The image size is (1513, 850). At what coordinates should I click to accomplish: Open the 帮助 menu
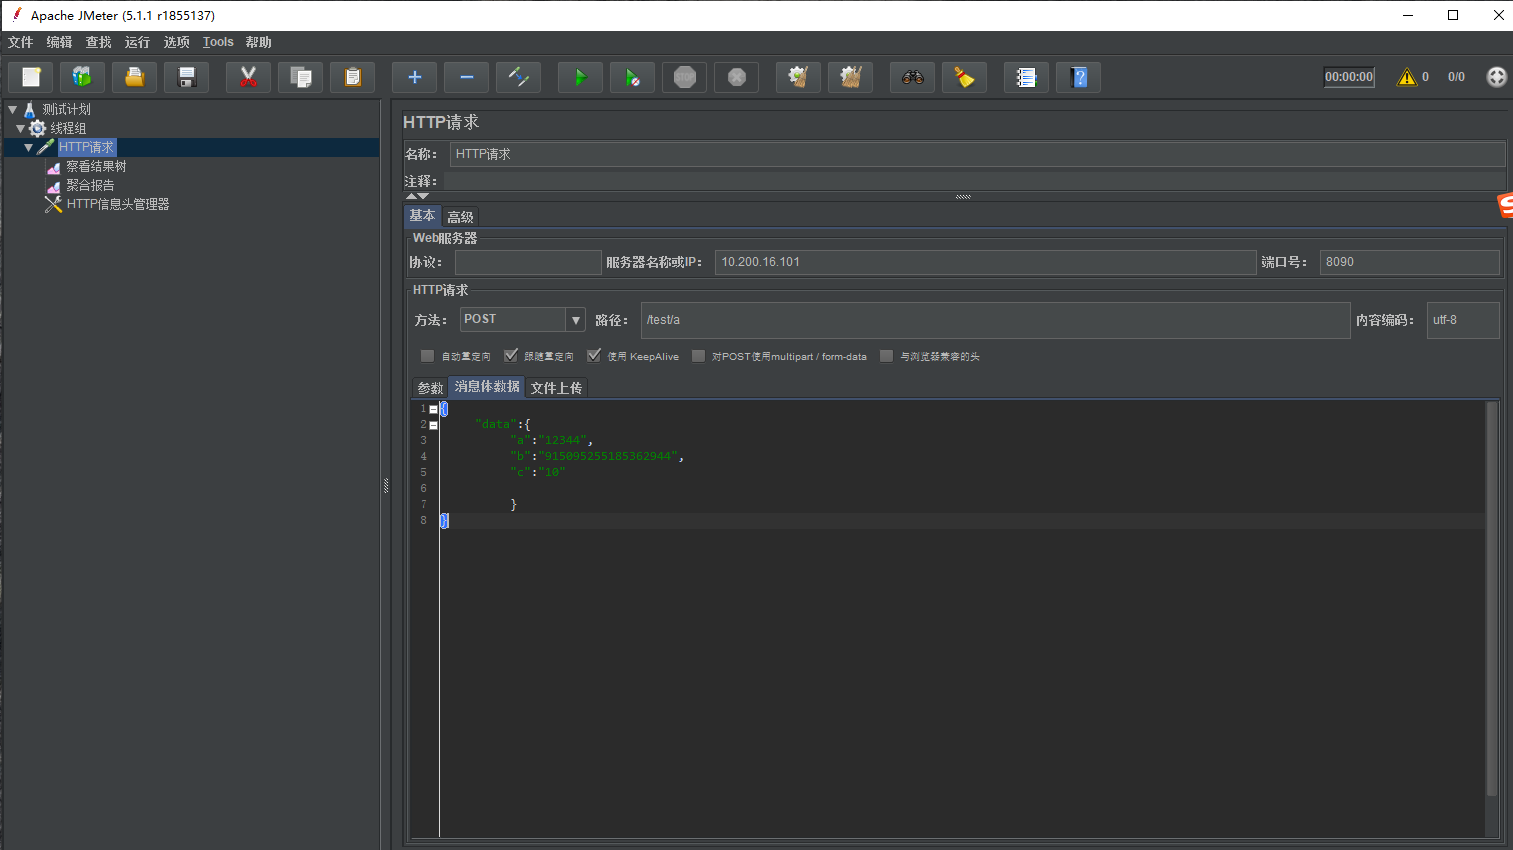coord(258,42)
